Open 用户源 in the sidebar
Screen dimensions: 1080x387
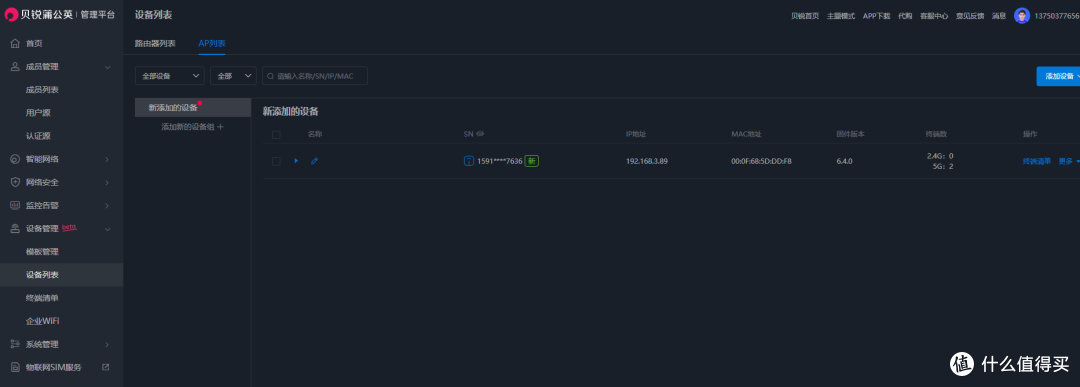38,113
